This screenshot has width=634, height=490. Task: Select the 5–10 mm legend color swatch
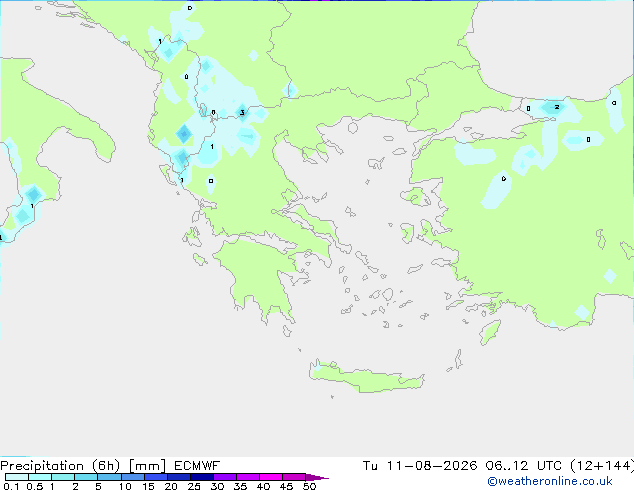(109, 477)
